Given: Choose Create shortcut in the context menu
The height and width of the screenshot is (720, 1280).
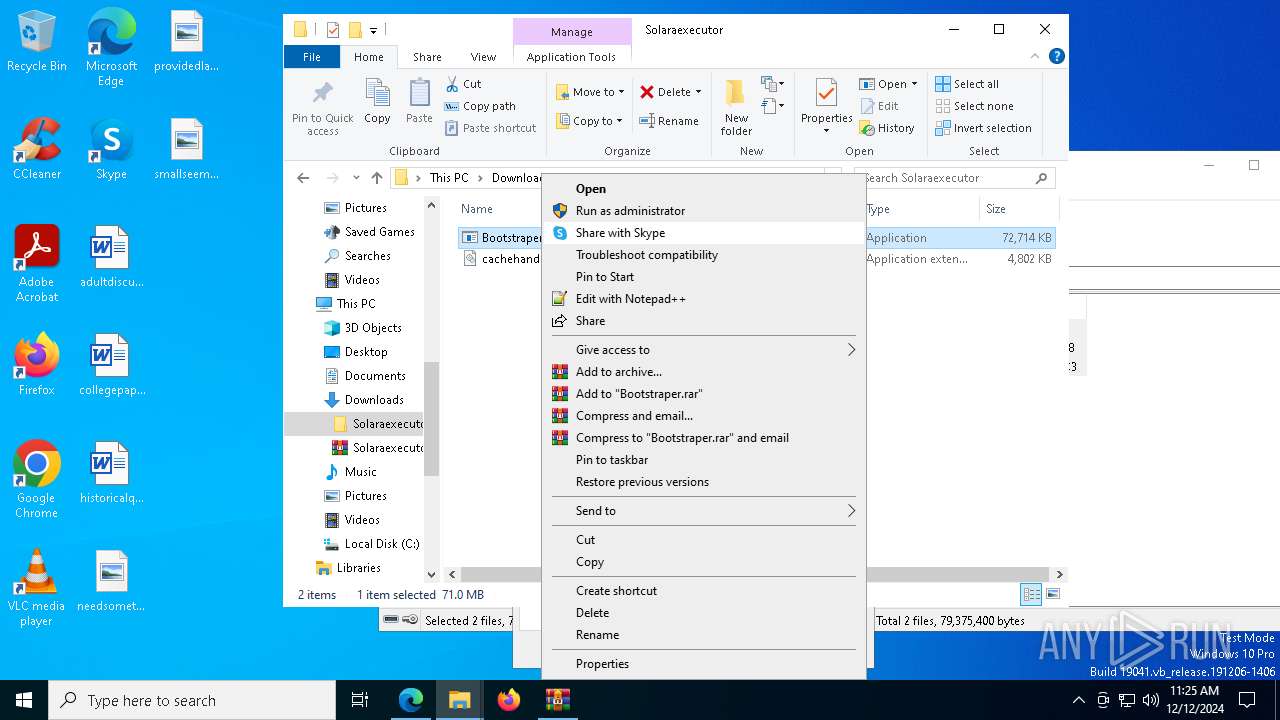Looking at the screenshot, I should pos(704,591).
